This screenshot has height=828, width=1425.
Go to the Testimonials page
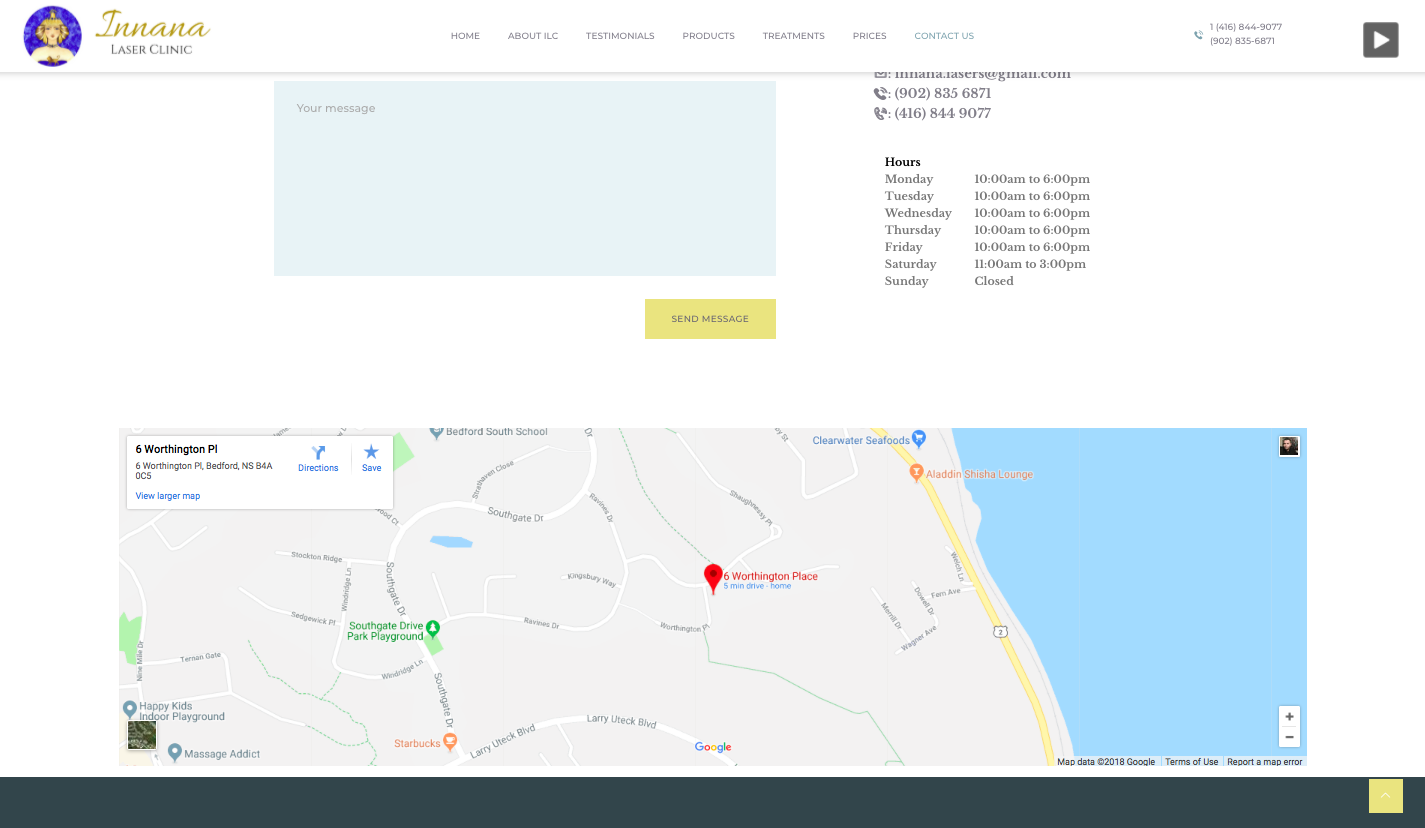620,36
